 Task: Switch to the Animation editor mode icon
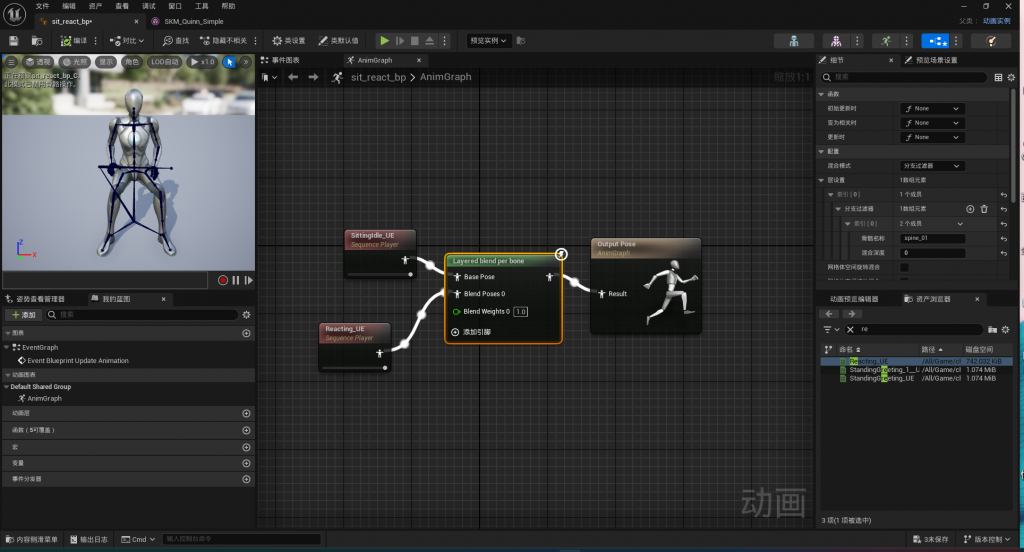pos(886,41)
